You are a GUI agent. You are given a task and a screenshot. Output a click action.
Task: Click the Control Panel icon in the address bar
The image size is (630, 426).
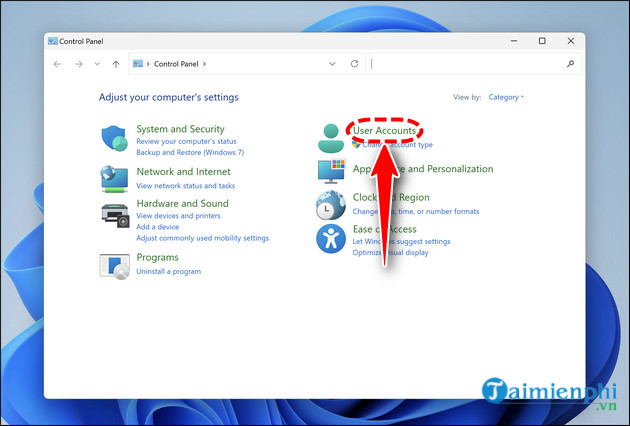point(138,63)
